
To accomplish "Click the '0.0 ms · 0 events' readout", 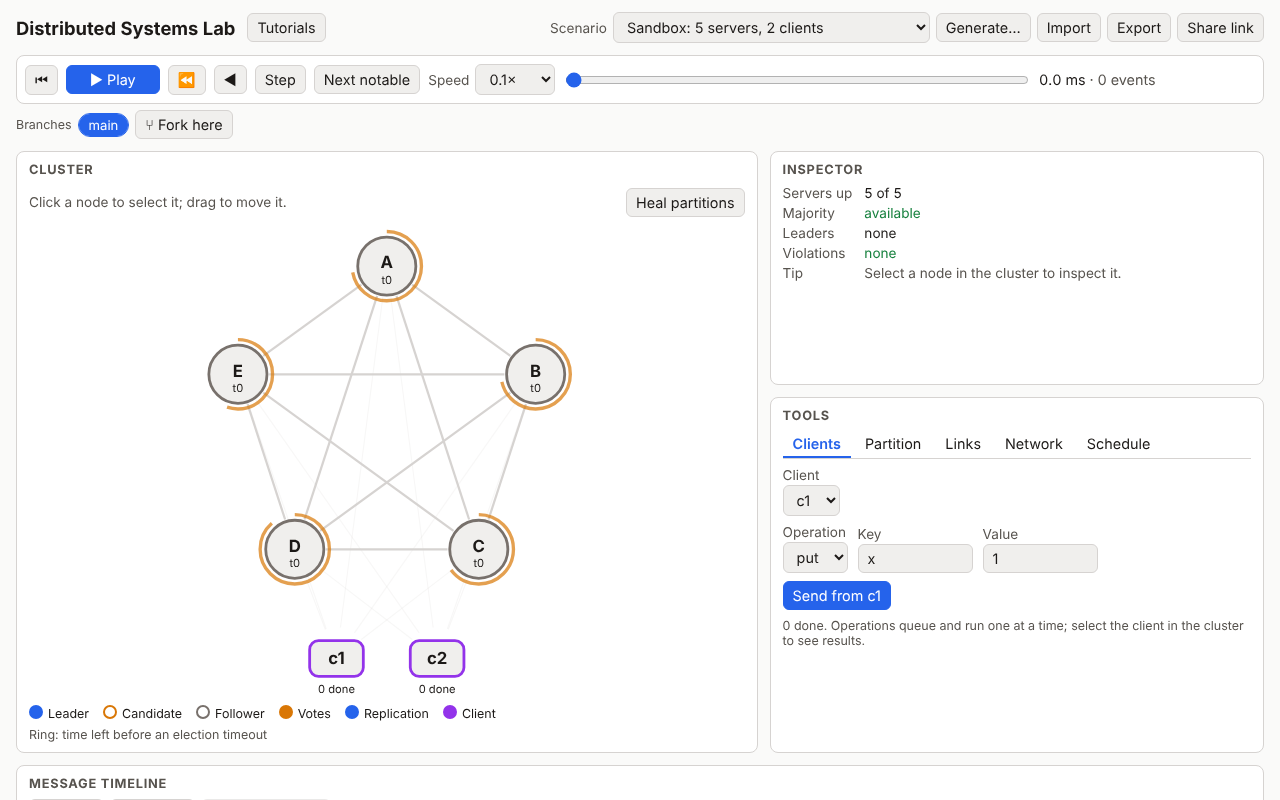I will click(1097, 80).
